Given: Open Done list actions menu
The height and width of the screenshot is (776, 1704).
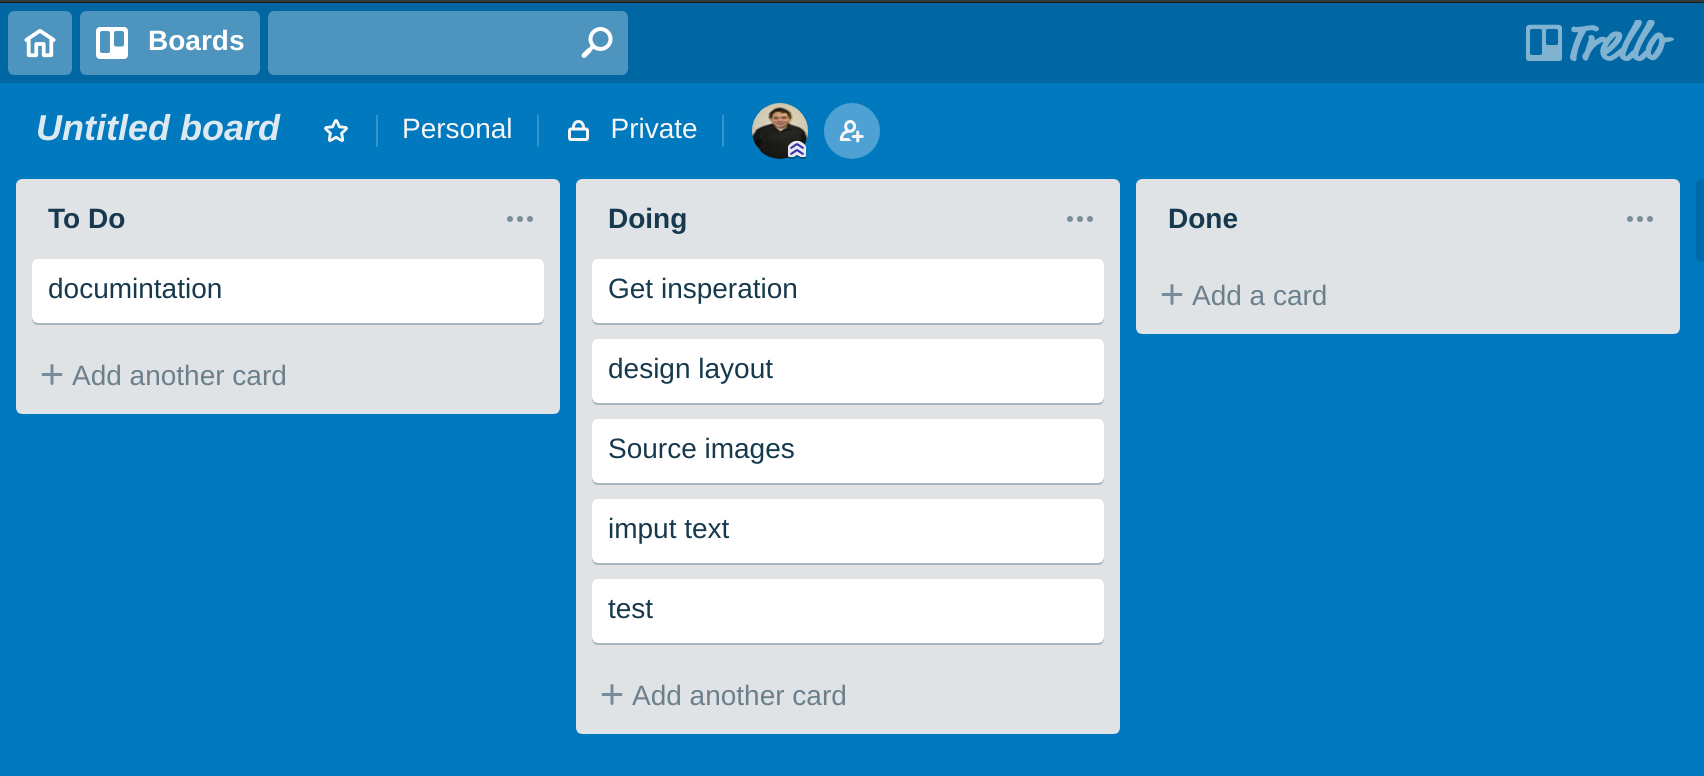Looking at the screenshot, I should coord(1640,219).
